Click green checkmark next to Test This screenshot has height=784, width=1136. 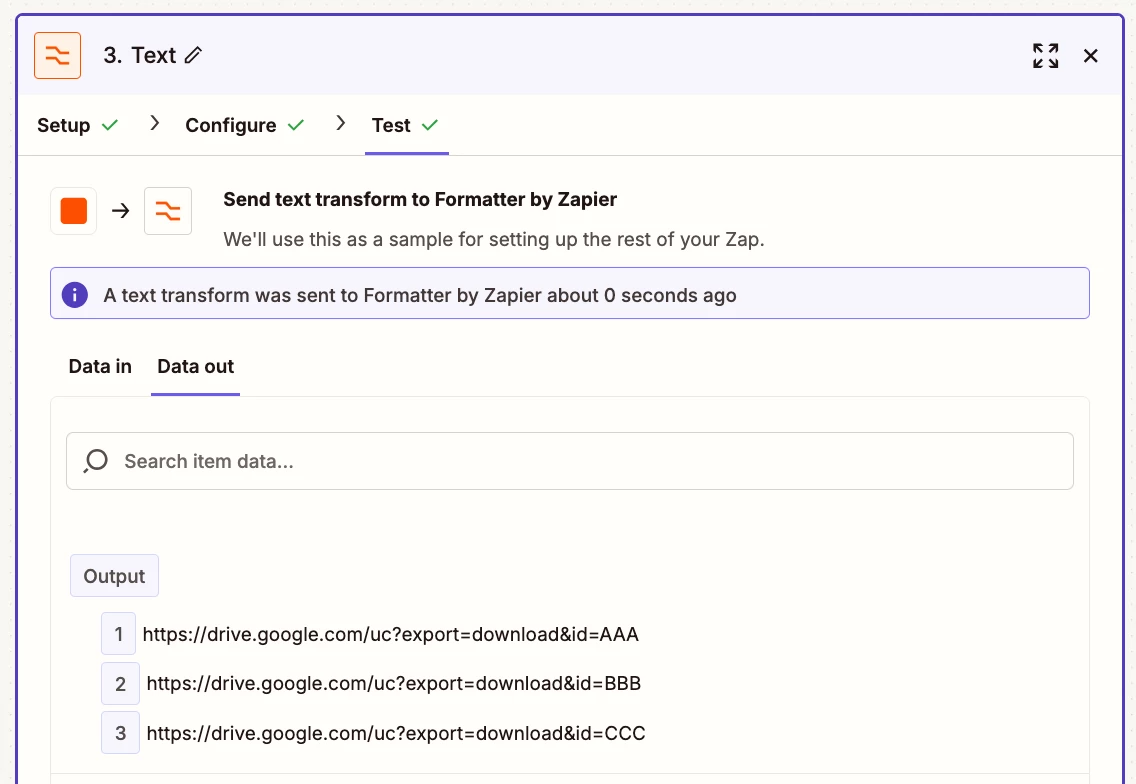click(x=430, y=125)
